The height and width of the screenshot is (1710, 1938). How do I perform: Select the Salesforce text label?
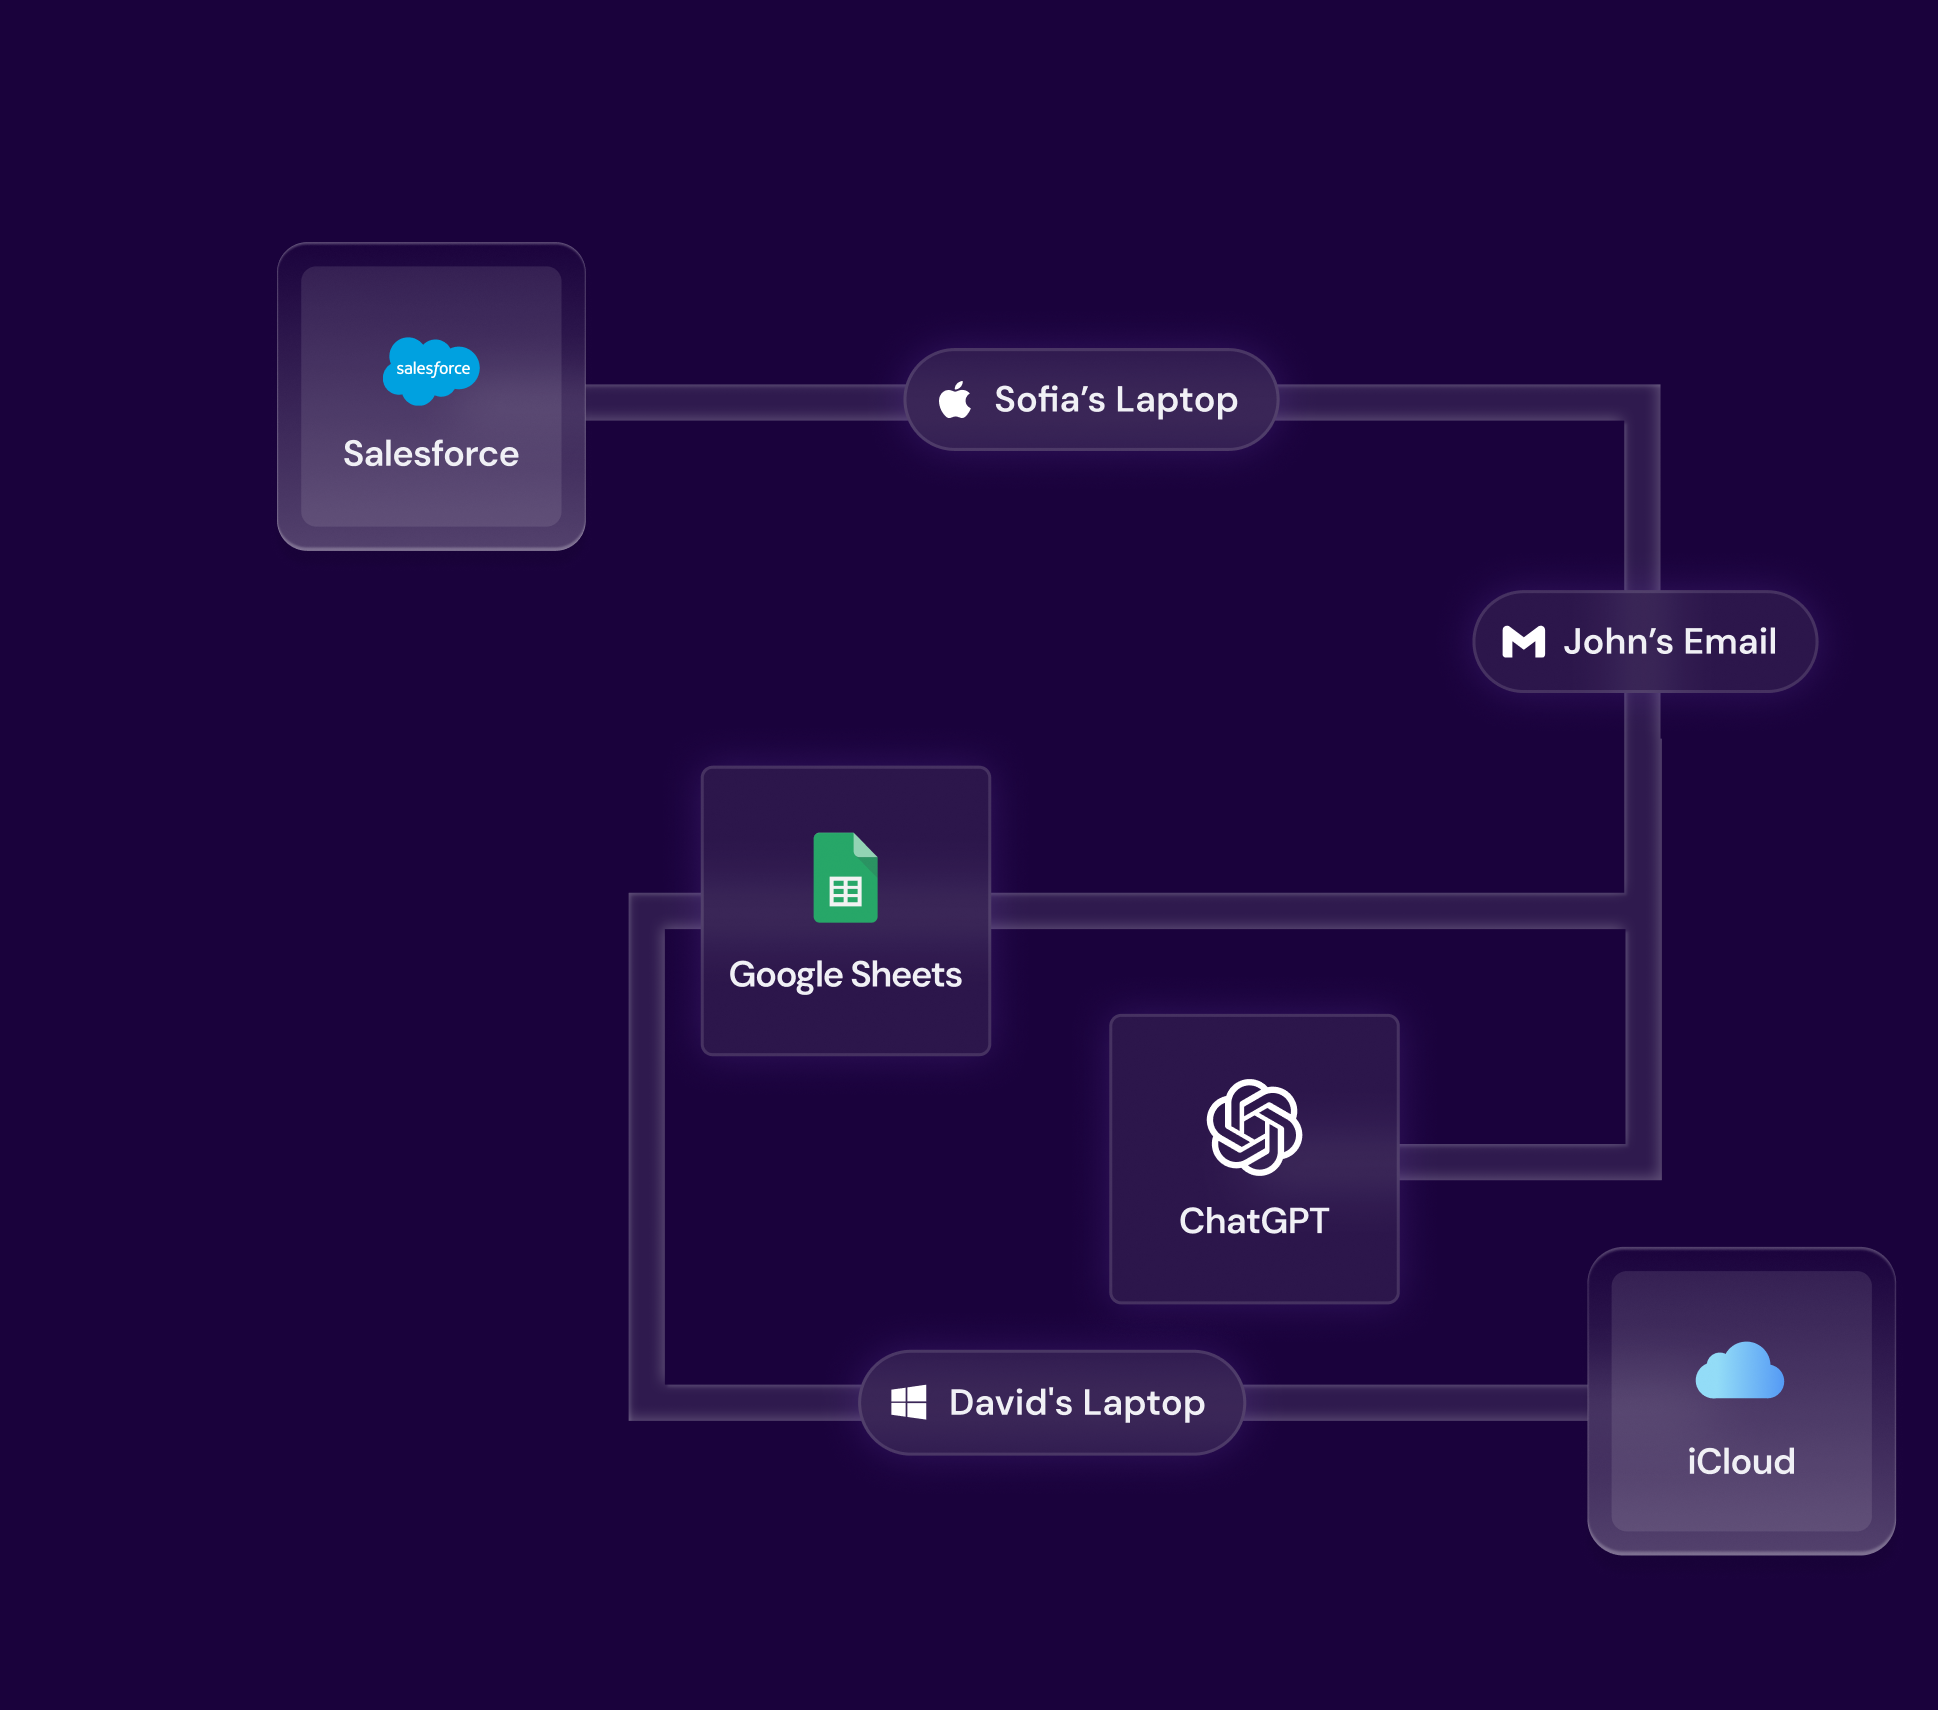tap(431, 454)
